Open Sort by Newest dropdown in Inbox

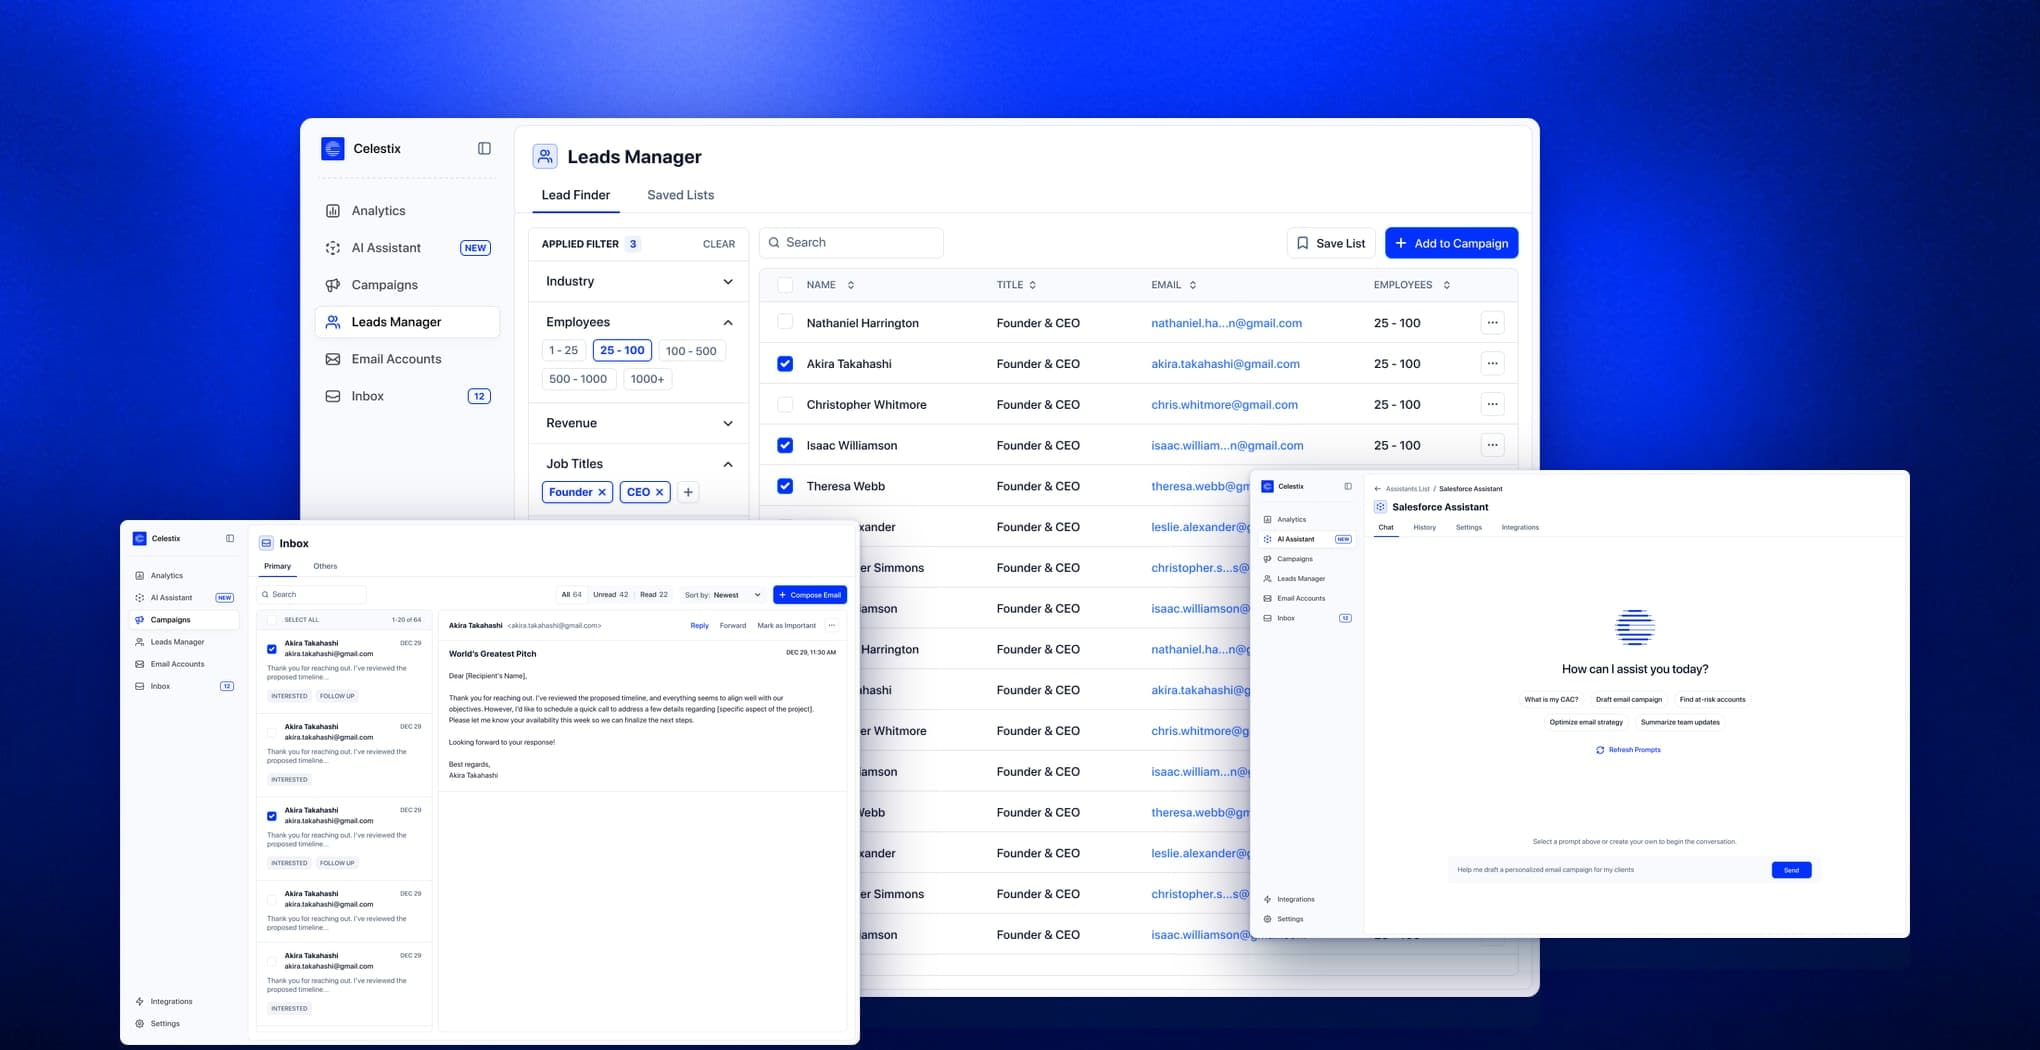click(x=724, y=595)
